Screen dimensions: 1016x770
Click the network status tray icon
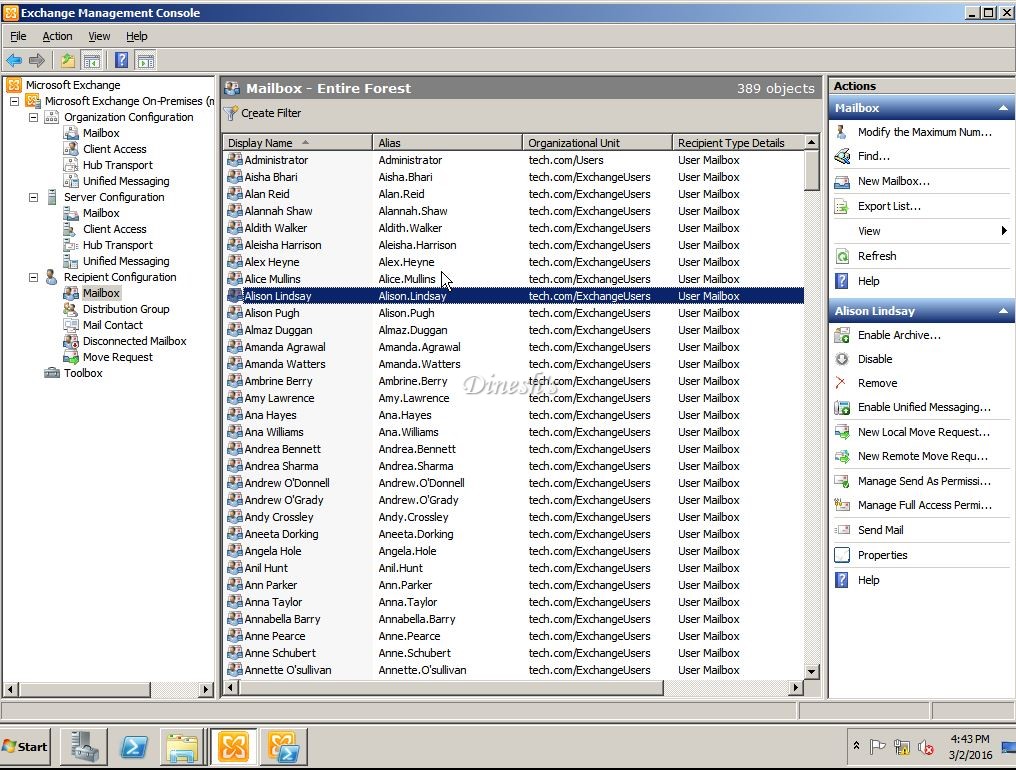point(902,747)
